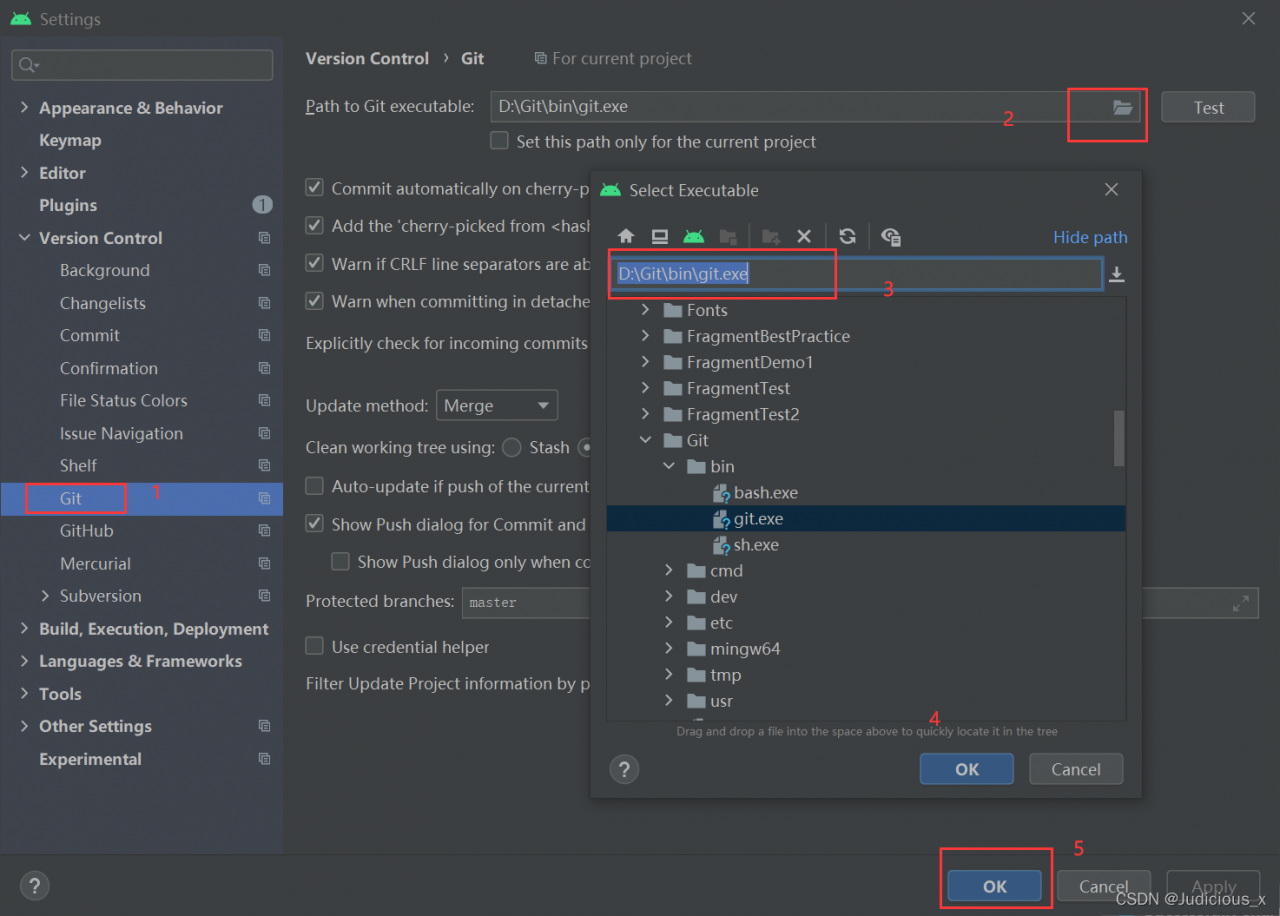The width and height of the screenshot is (1280, 916).
Task: Click the help question mark in Settings window bottom
Action: click(x=34, y=885)
